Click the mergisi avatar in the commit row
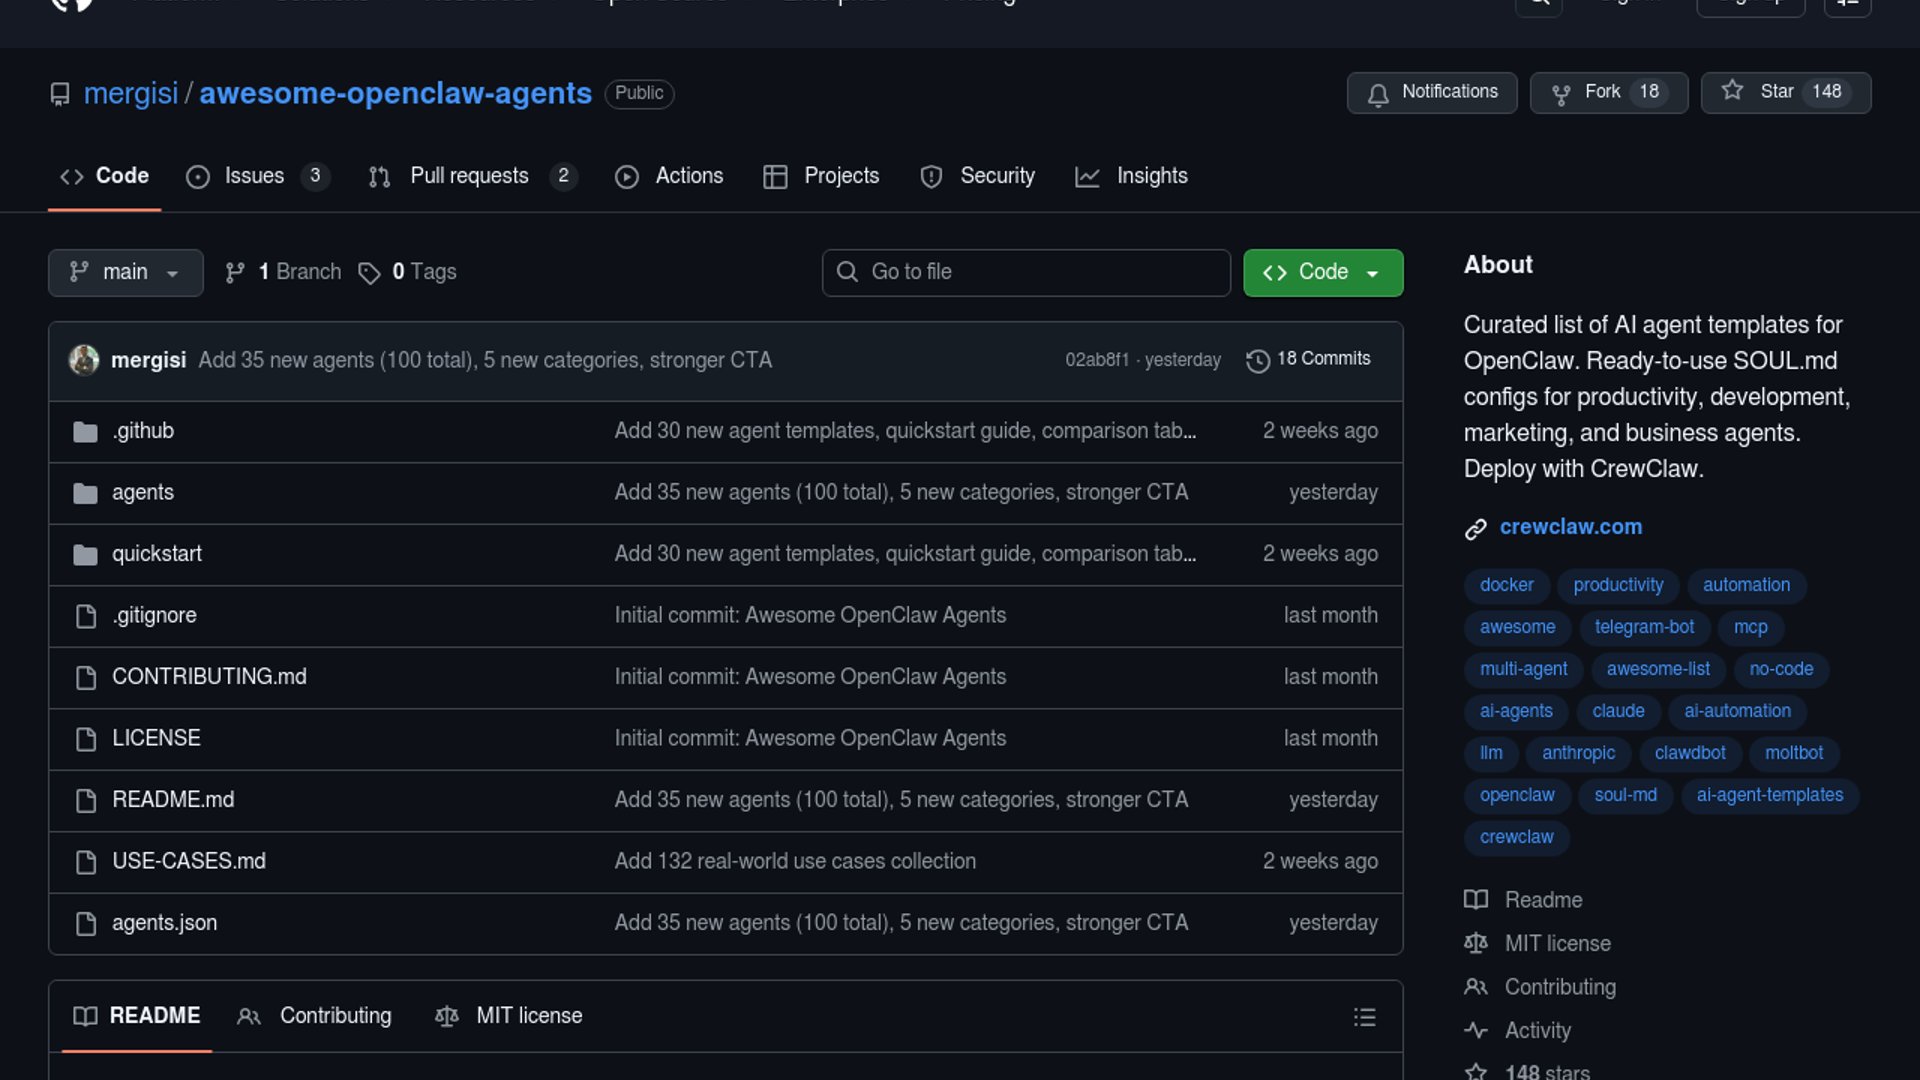Image resolution: width=1920 pixels, height=1080 pixels. pyautogui.click(x=84, y=360)
